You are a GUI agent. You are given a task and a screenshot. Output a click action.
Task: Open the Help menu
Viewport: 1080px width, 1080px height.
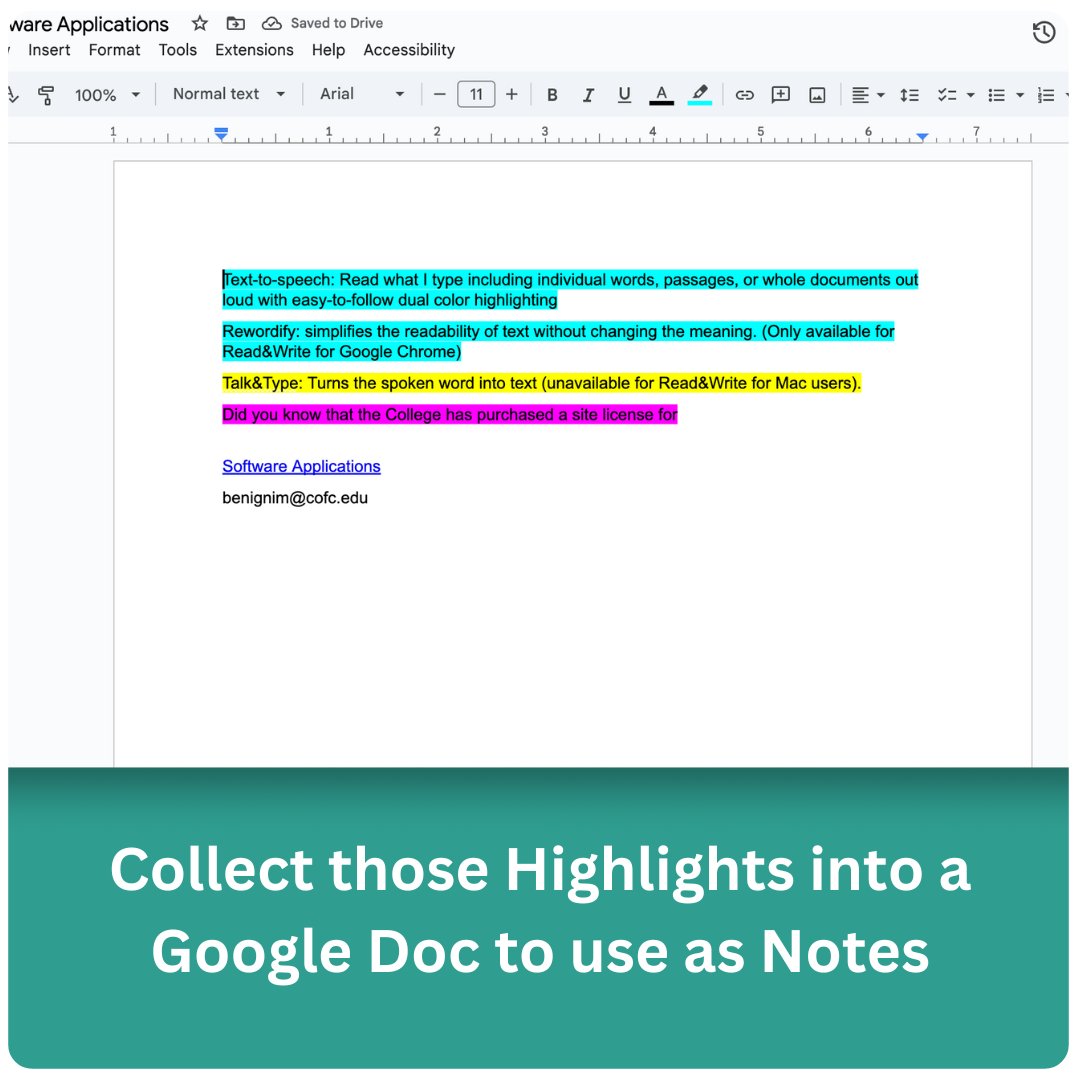click(x=328, y=50)
